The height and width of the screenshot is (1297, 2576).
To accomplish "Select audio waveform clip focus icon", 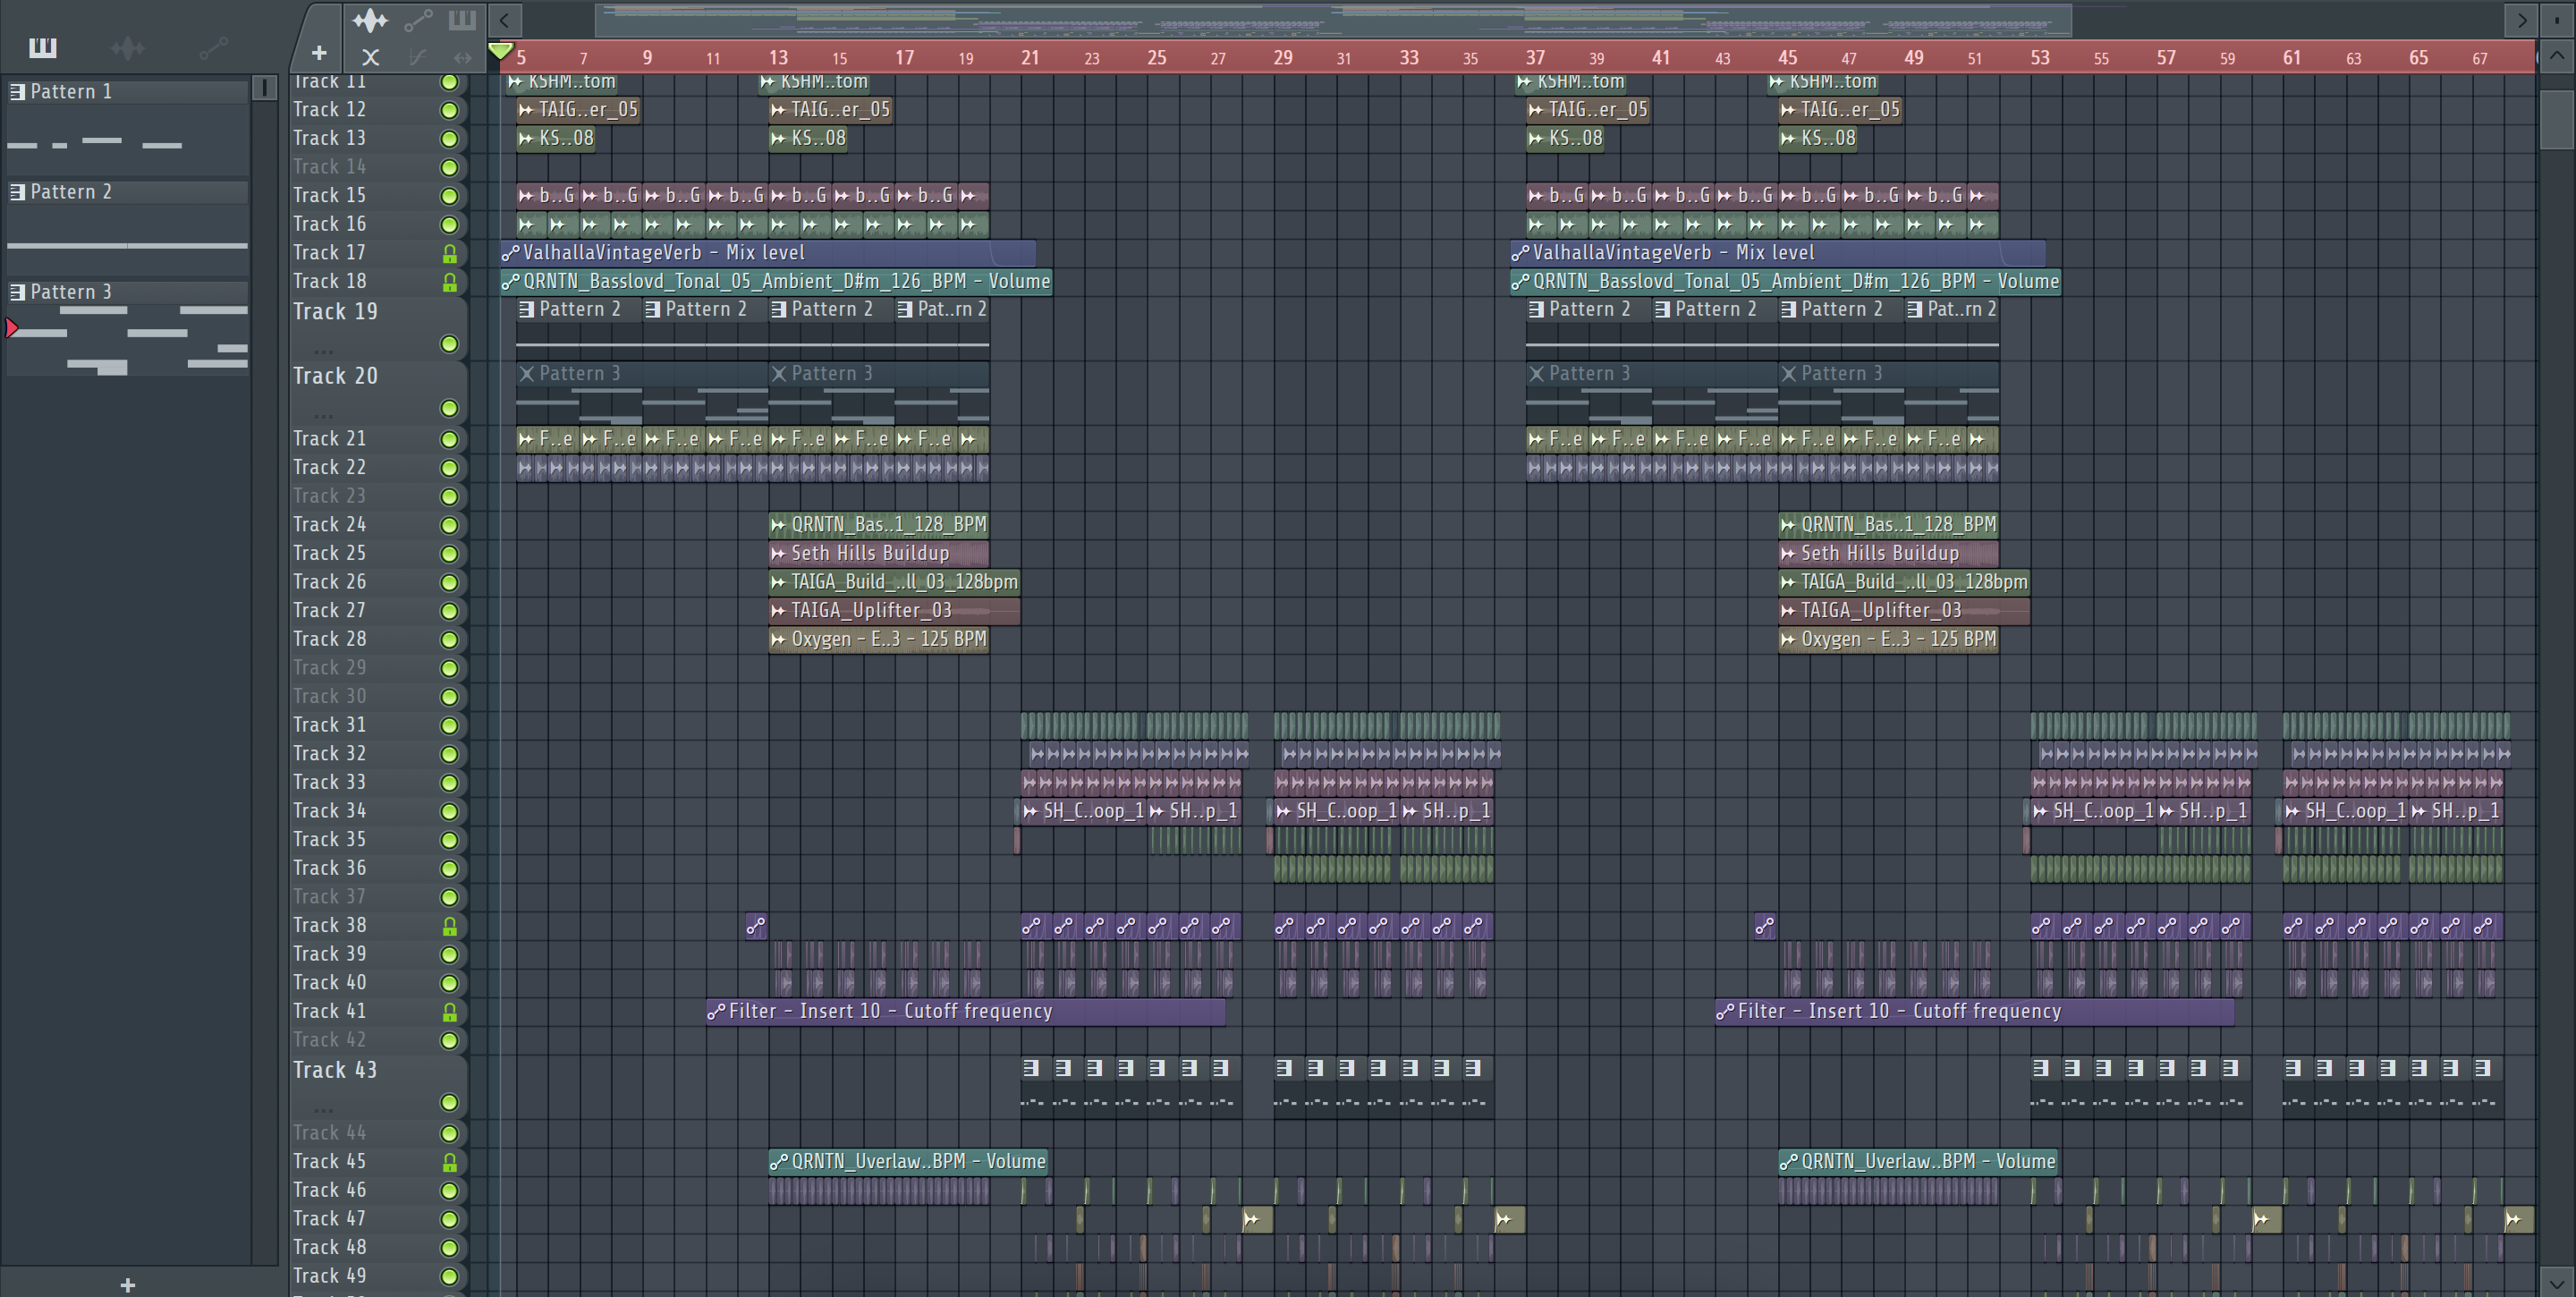I will pyautogui.click(x=370, y=19).
